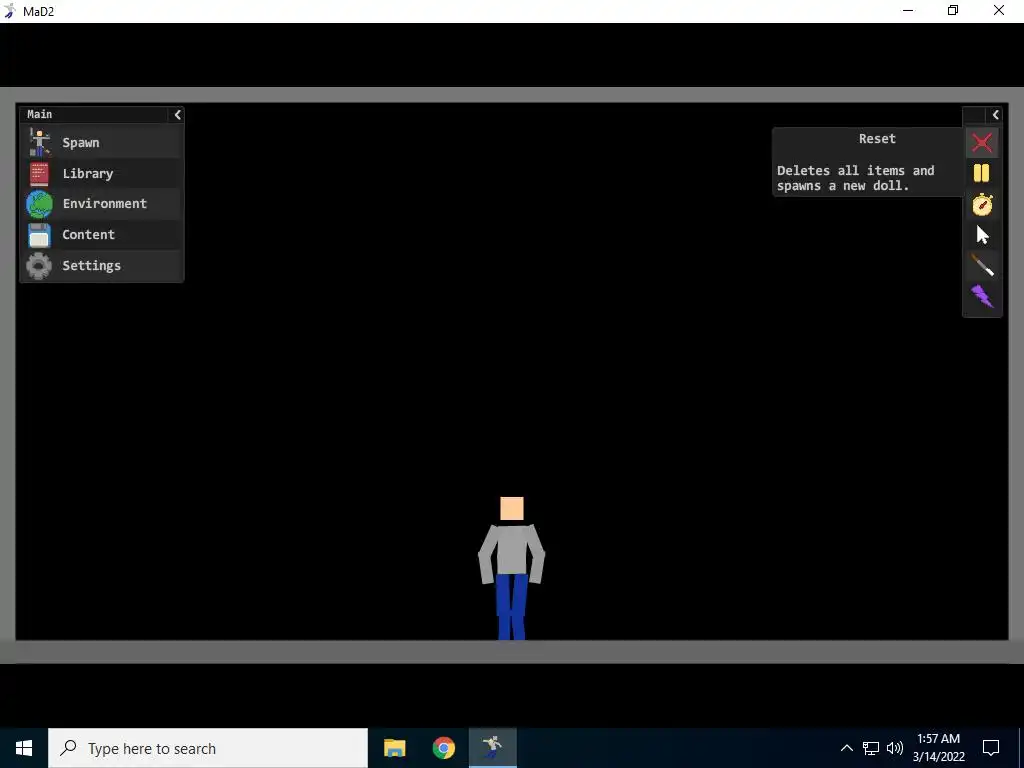Open the Settings menu
Image resolution: width=1024 pixels, height=768 pixels.
click(102, 266)
